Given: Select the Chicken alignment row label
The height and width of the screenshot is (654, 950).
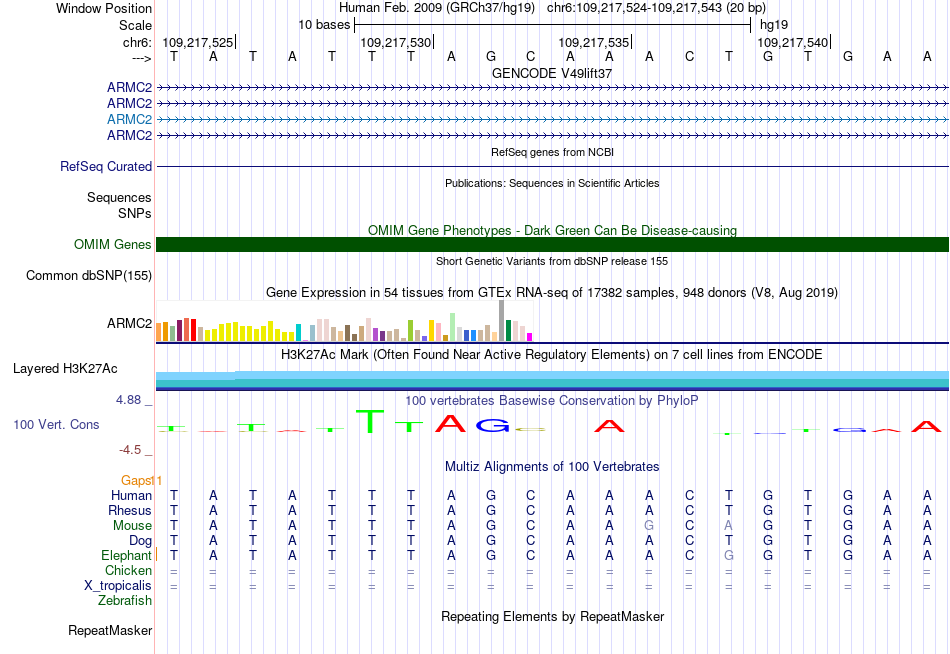Looking at the screenshot, I should [128, 570].
